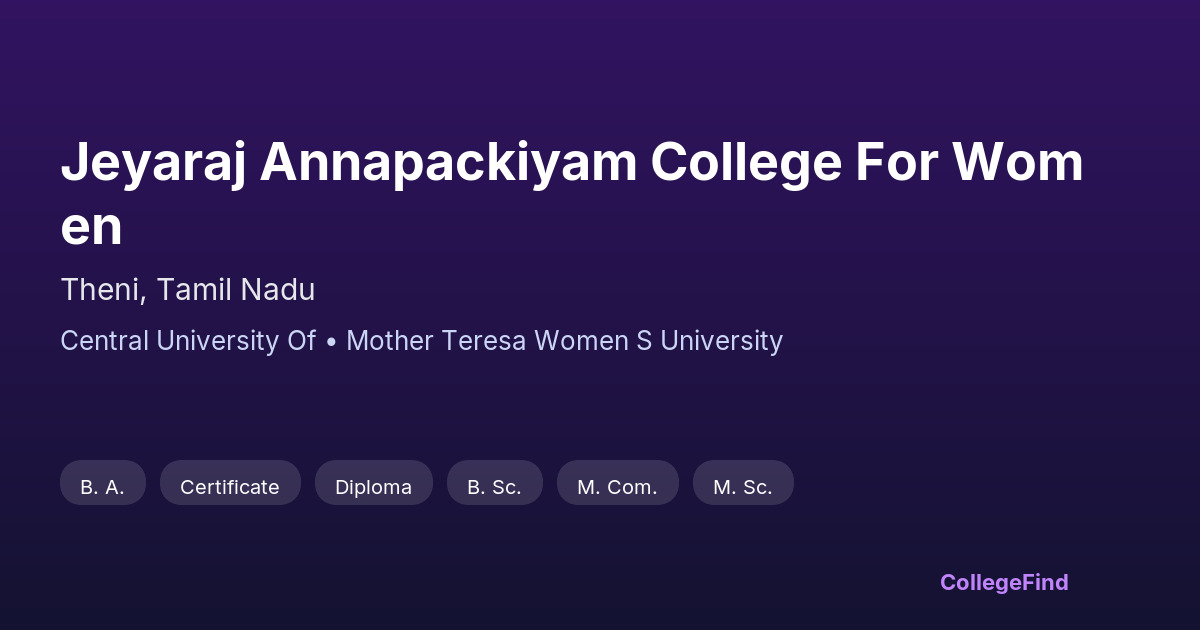Click the wrapped "en" on the title's second line
The height and width of the screenshot is (630, 1200).
91,226
